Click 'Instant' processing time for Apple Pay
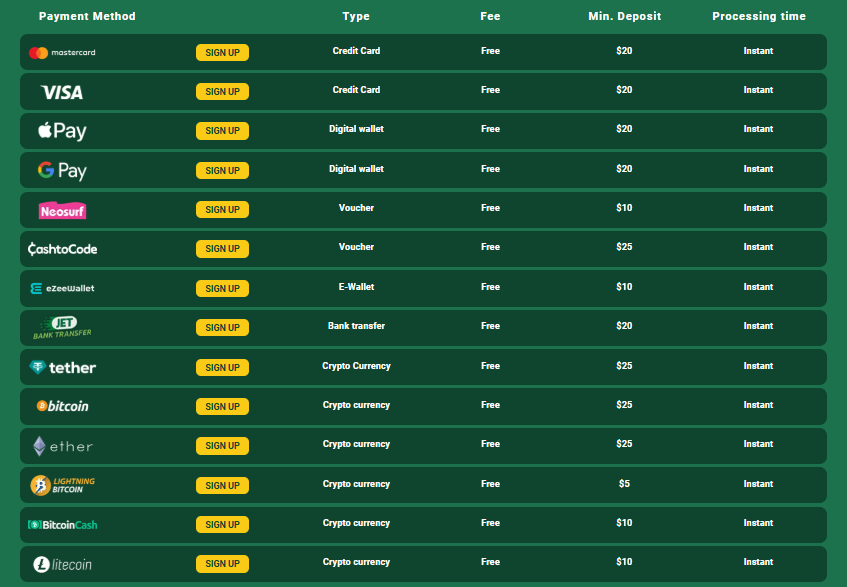This screenshot has height=587, width=847. coord(758,129)
